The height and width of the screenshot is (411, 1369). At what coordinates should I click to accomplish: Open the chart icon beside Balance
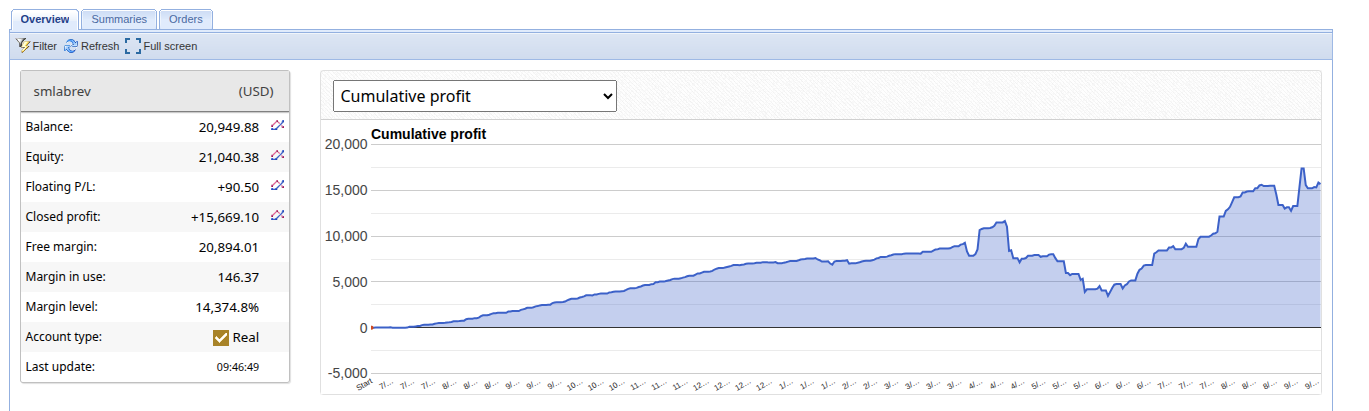(x=278, y=126)
